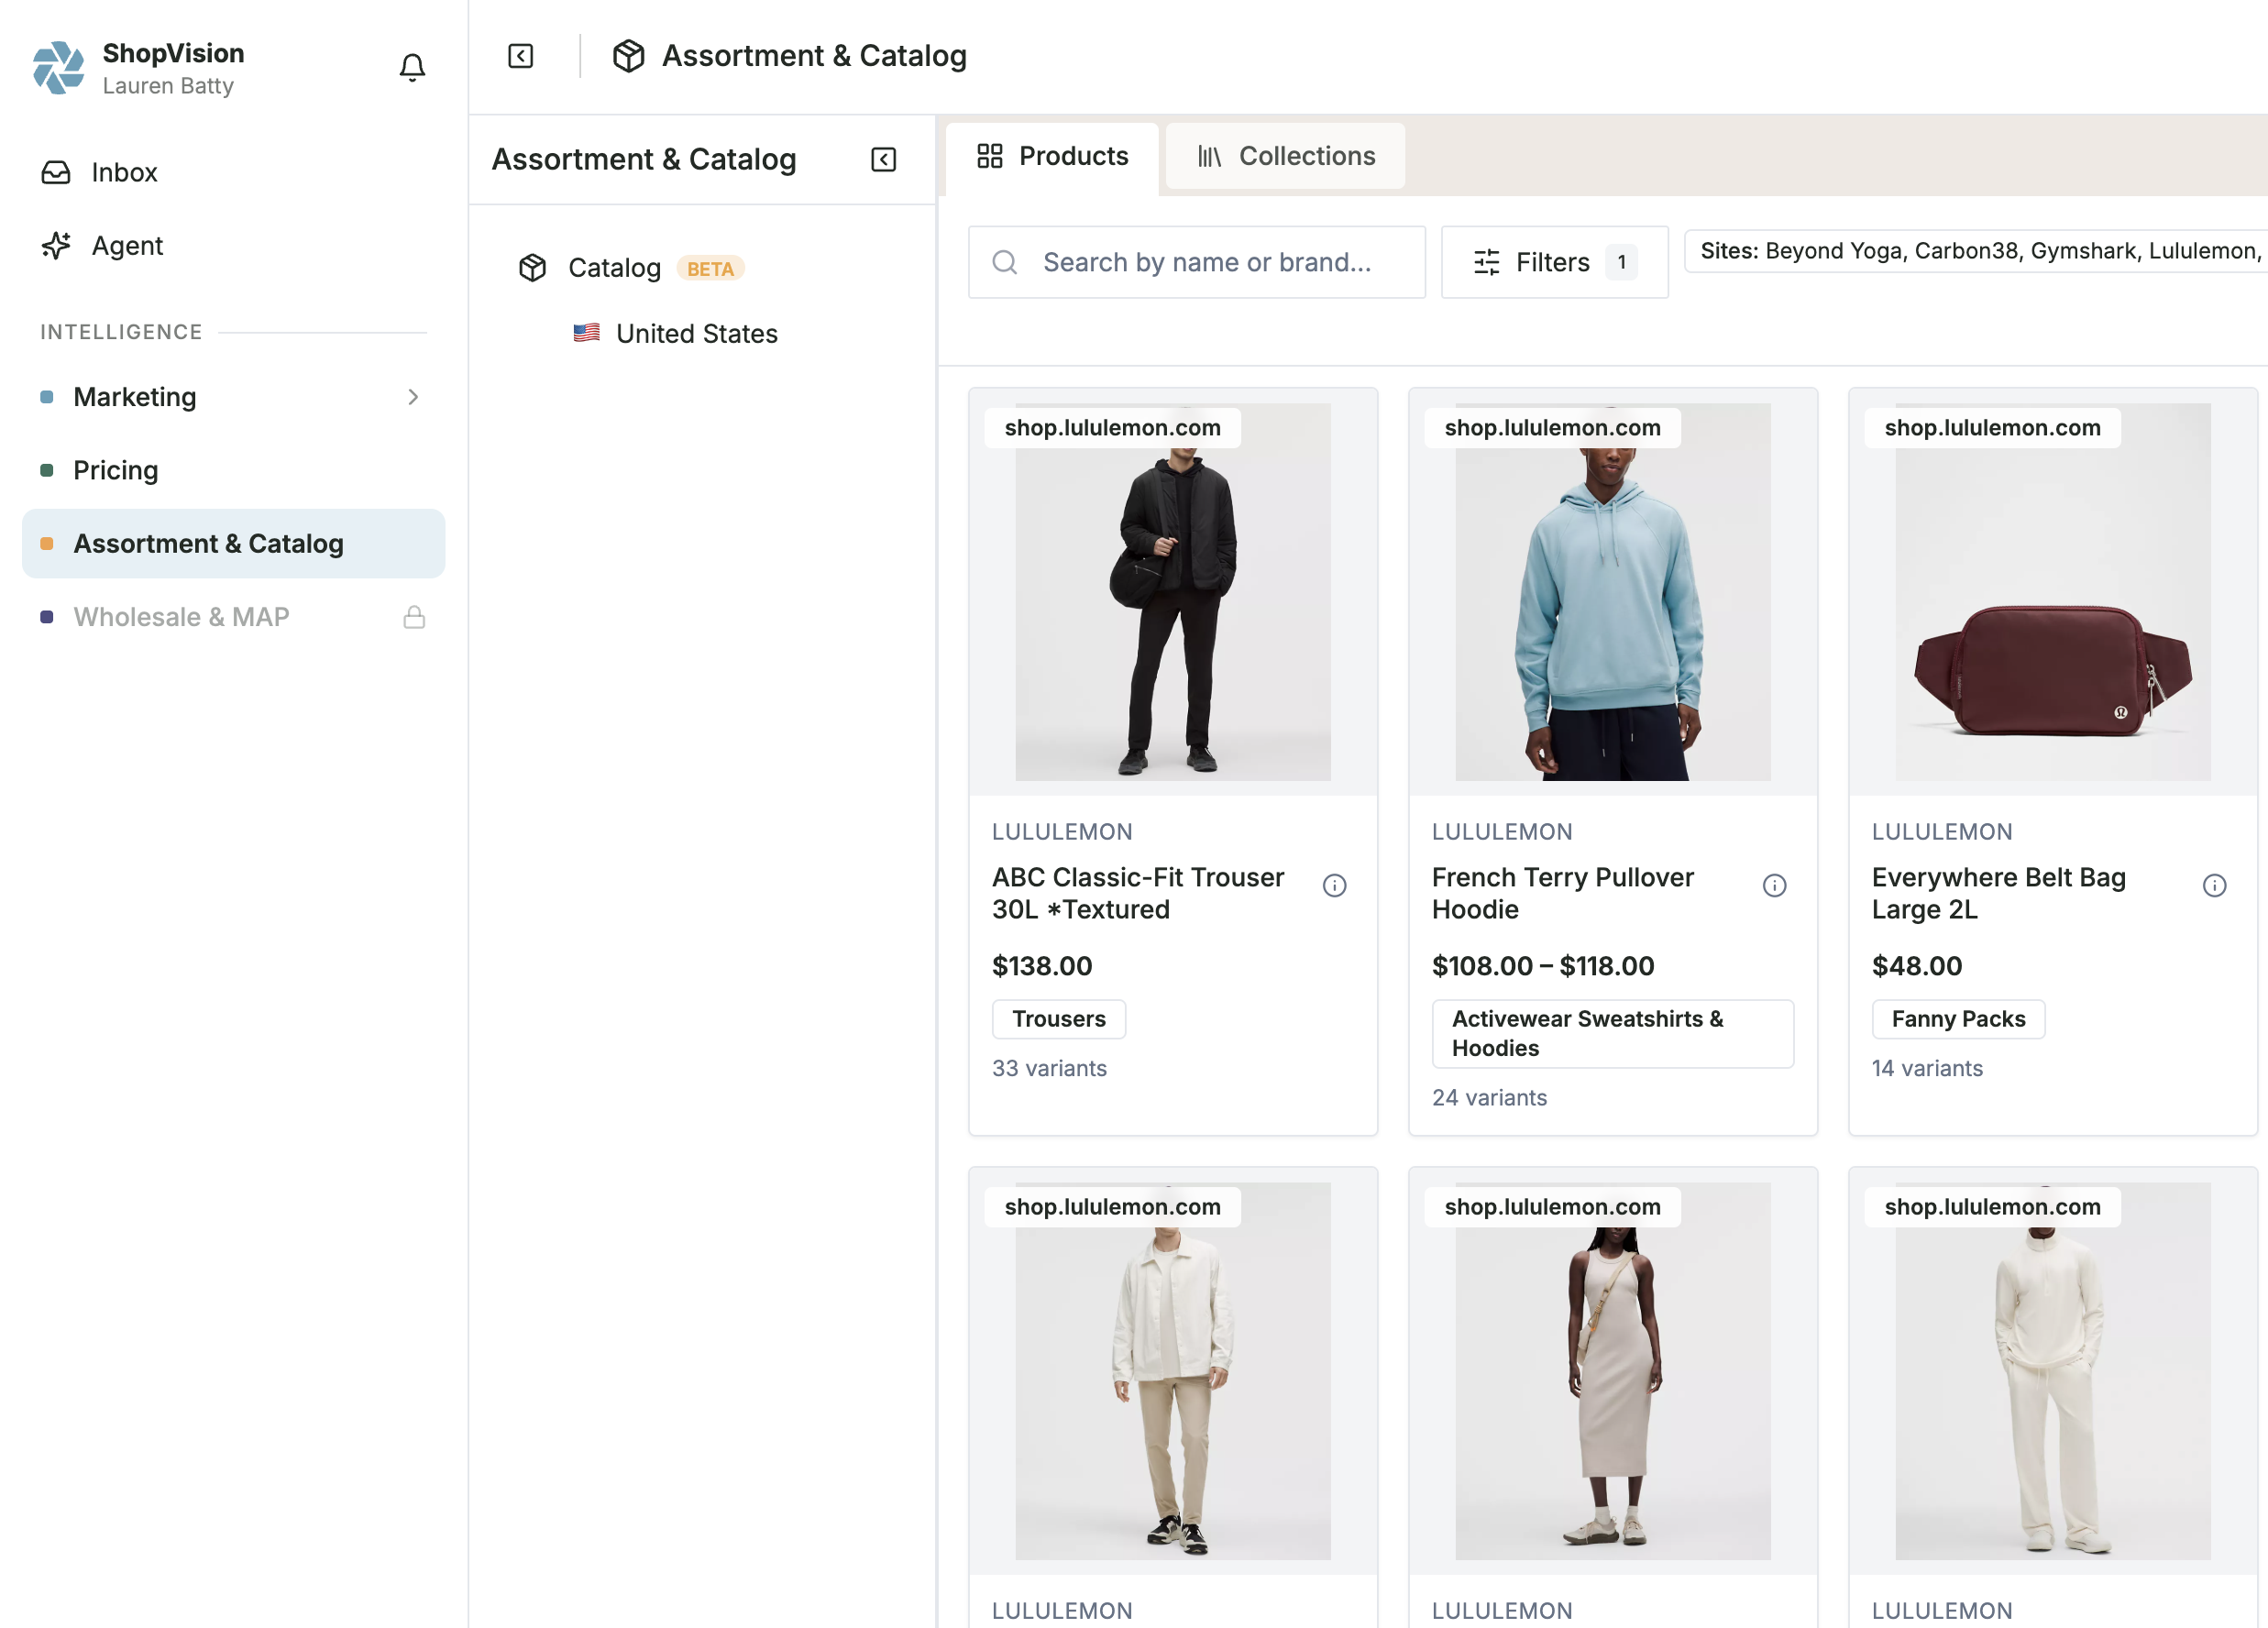Click the French Terry Pullover Hoodie title
This screenshot has height=1628, width=2268.
tap(1563, 893)
